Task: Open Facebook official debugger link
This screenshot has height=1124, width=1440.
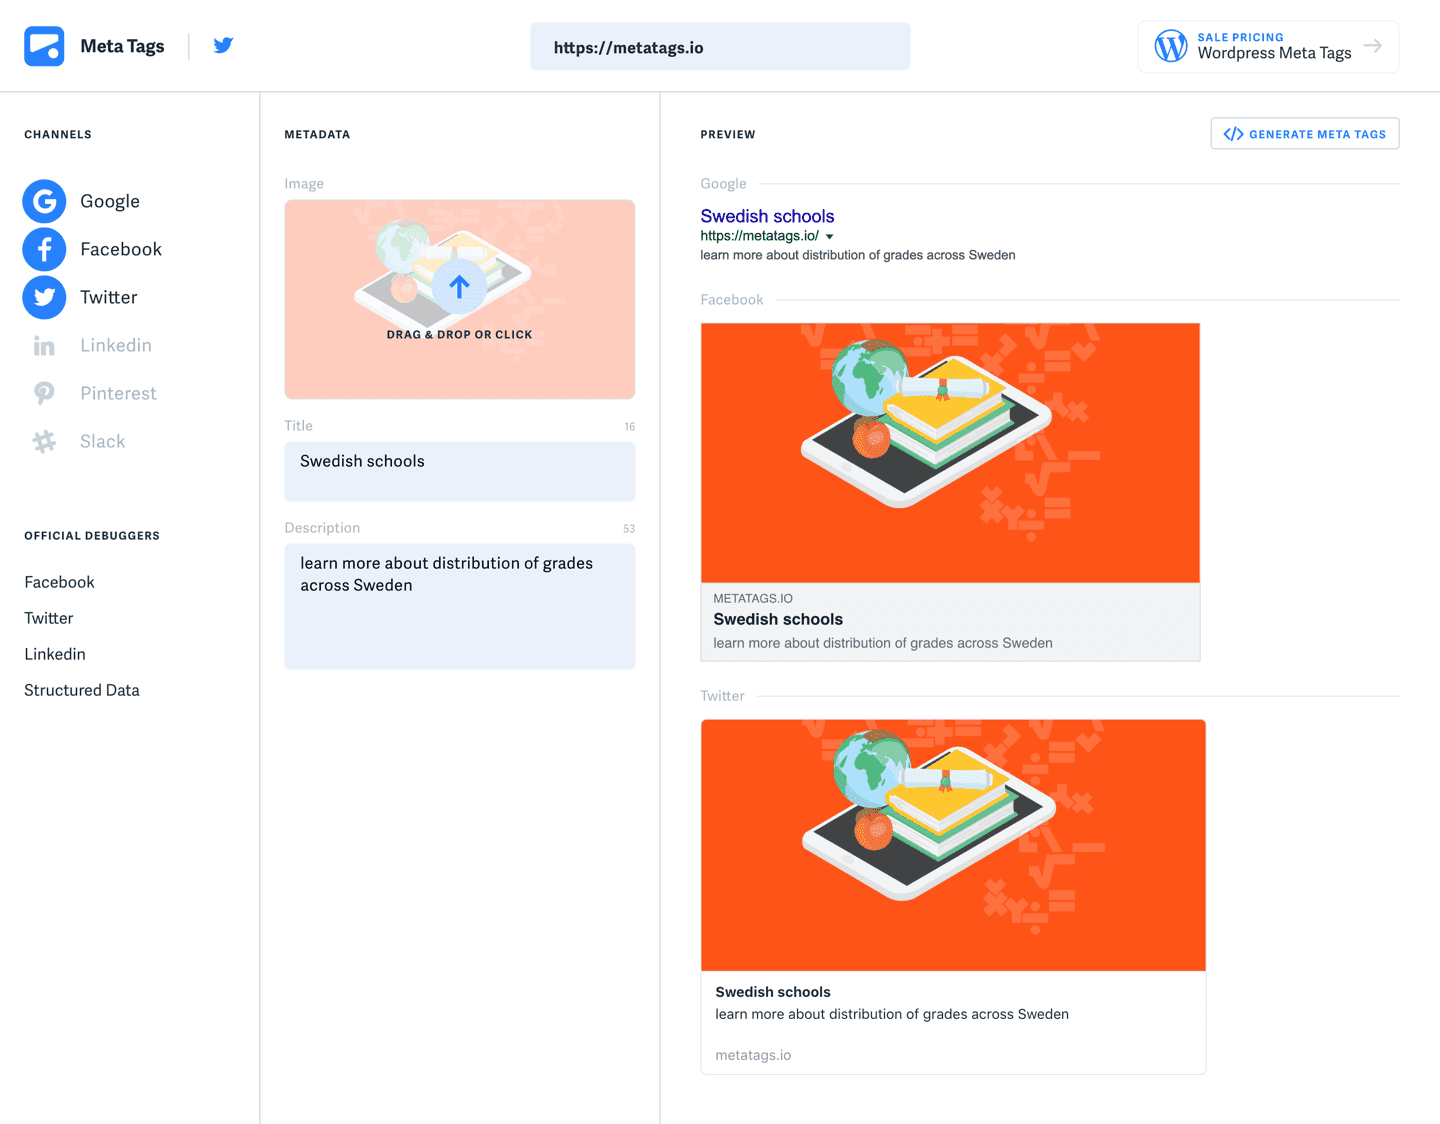Action: tap(59, 582)
